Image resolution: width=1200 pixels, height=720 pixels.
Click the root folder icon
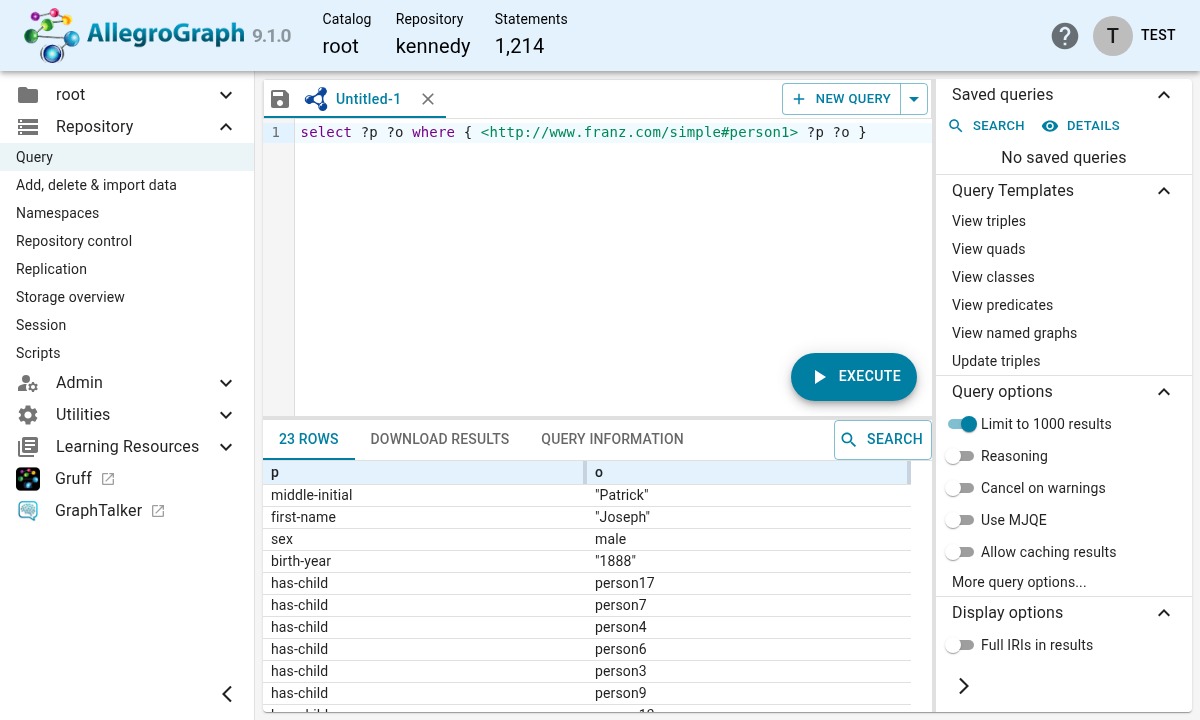[x=28, y=95]
